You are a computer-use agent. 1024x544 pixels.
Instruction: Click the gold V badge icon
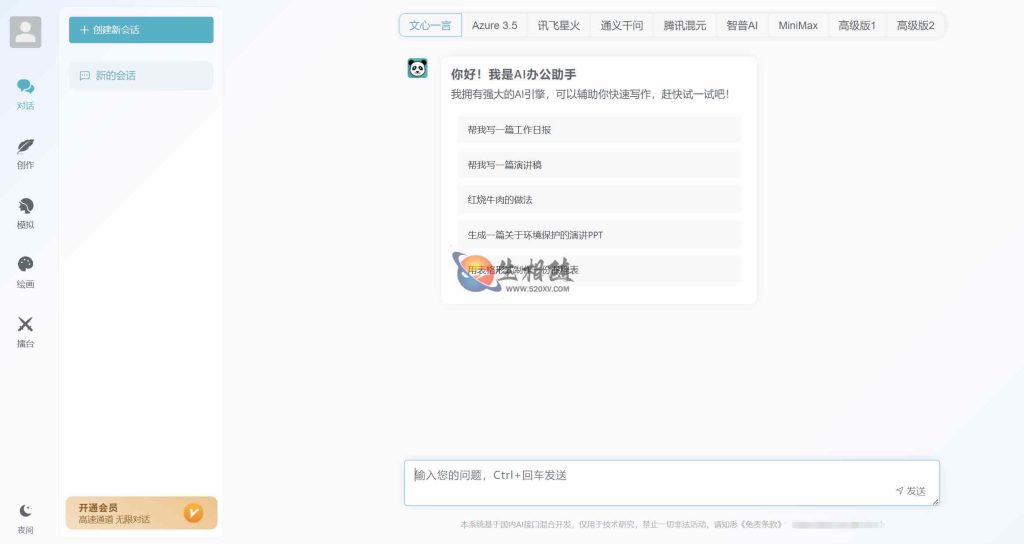pos(193,513)
